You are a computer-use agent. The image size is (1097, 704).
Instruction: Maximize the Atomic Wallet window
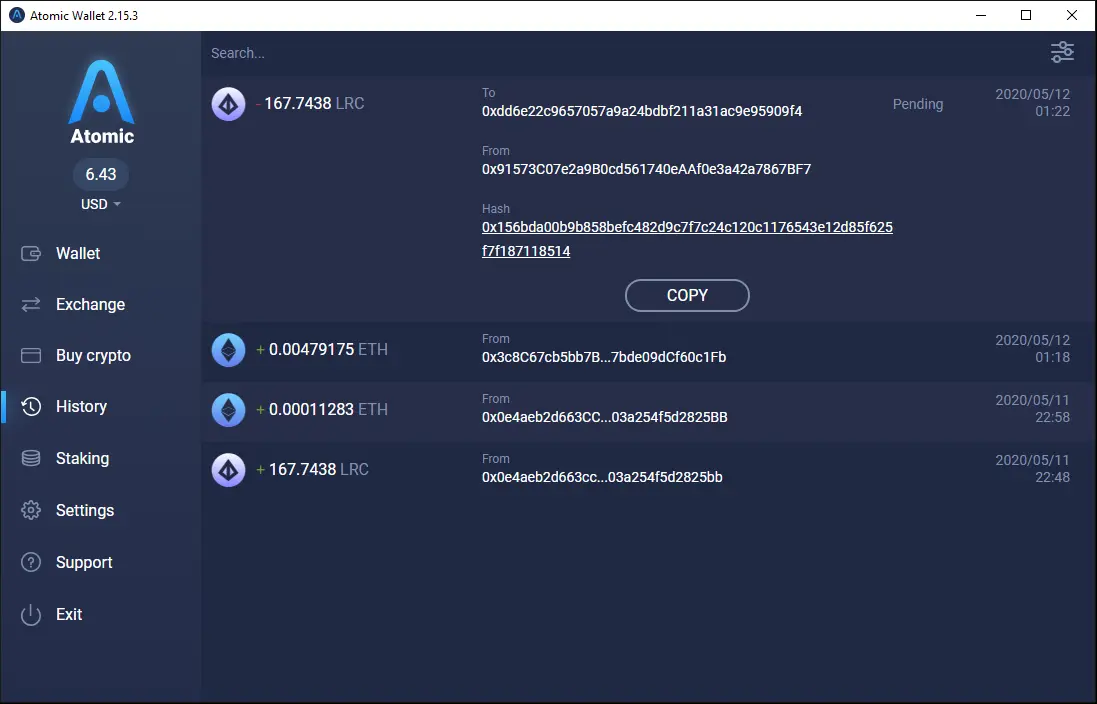tap(1026, 15)
